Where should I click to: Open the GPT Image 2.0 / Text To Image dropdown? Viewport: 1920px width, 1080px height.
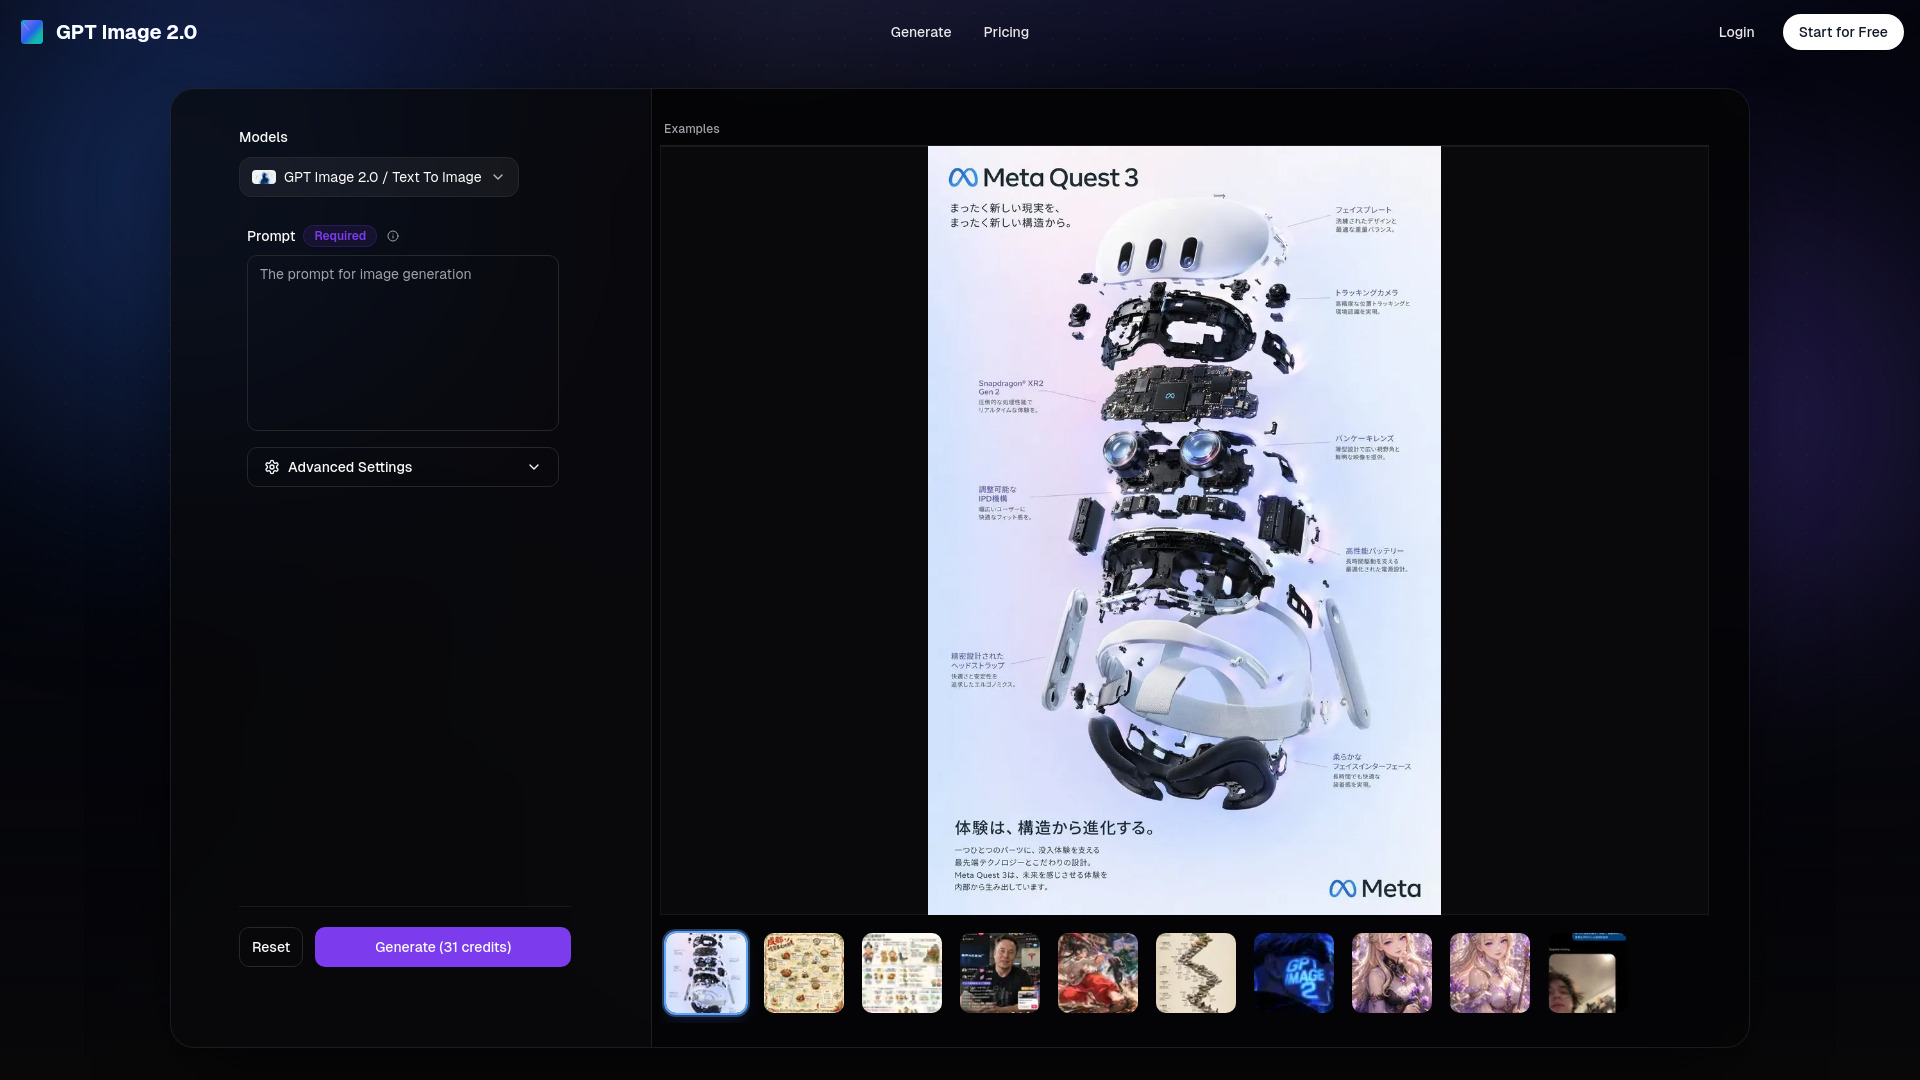379,177
